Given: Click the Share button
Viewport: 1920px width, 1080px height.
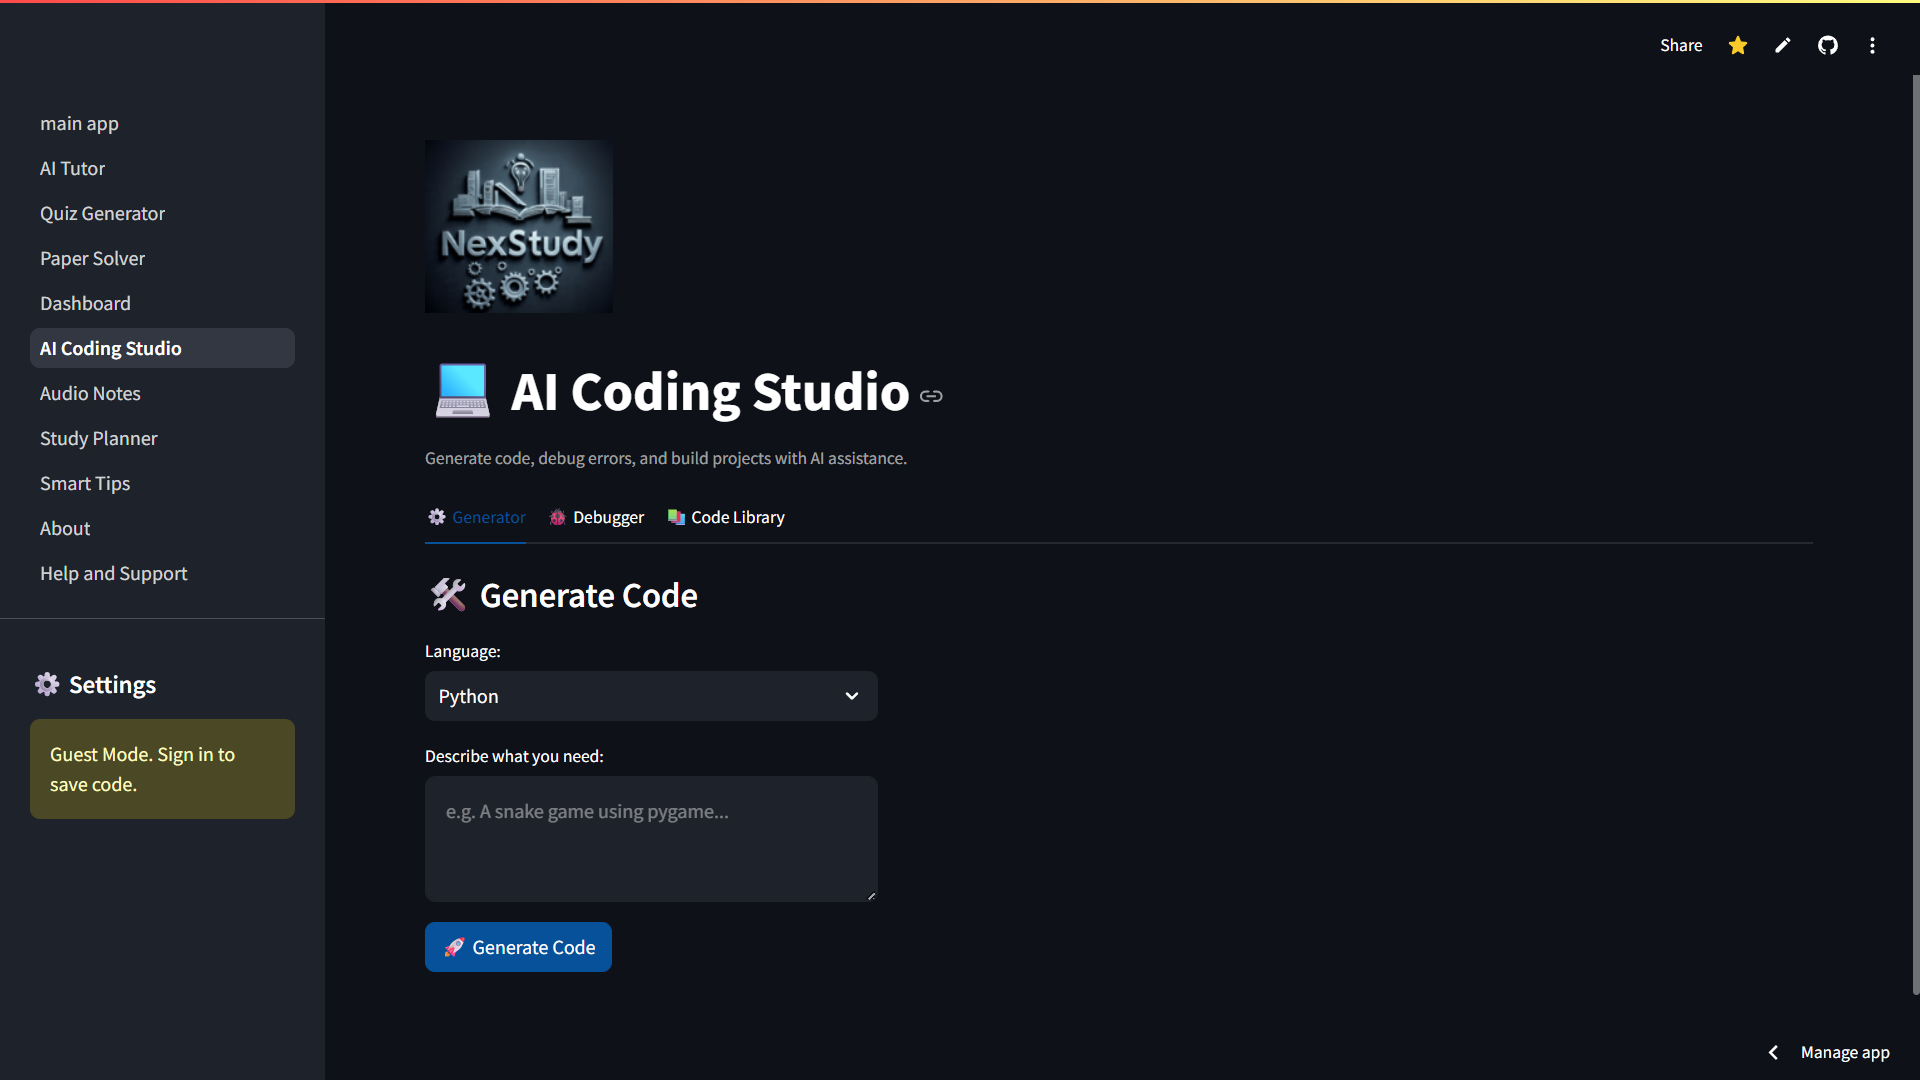Looking at the screenshot, I should tap(1681, 46).
